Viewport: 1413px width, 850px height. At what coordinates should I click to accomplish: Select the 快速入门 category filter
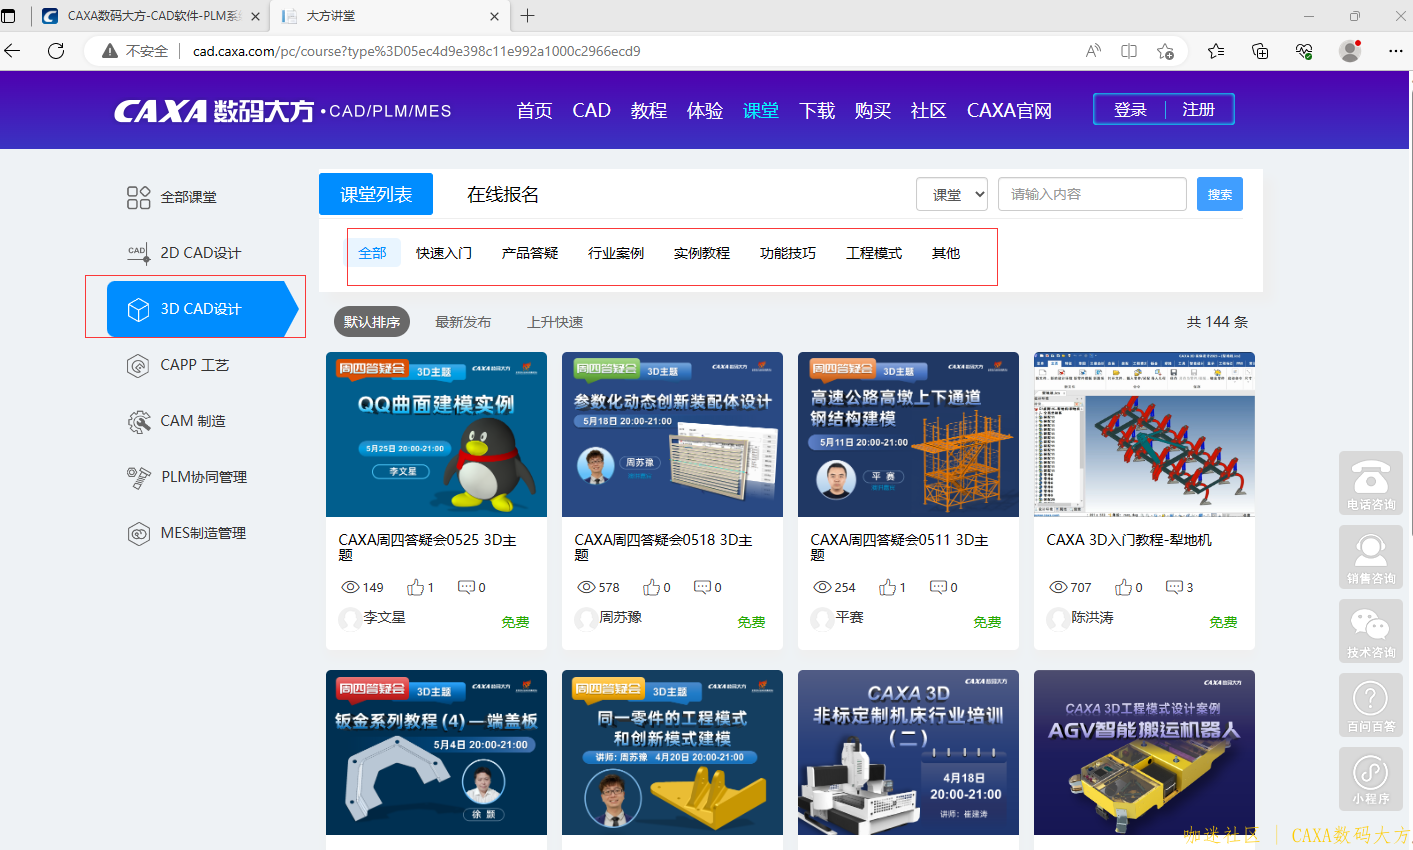tap(444, 253)
